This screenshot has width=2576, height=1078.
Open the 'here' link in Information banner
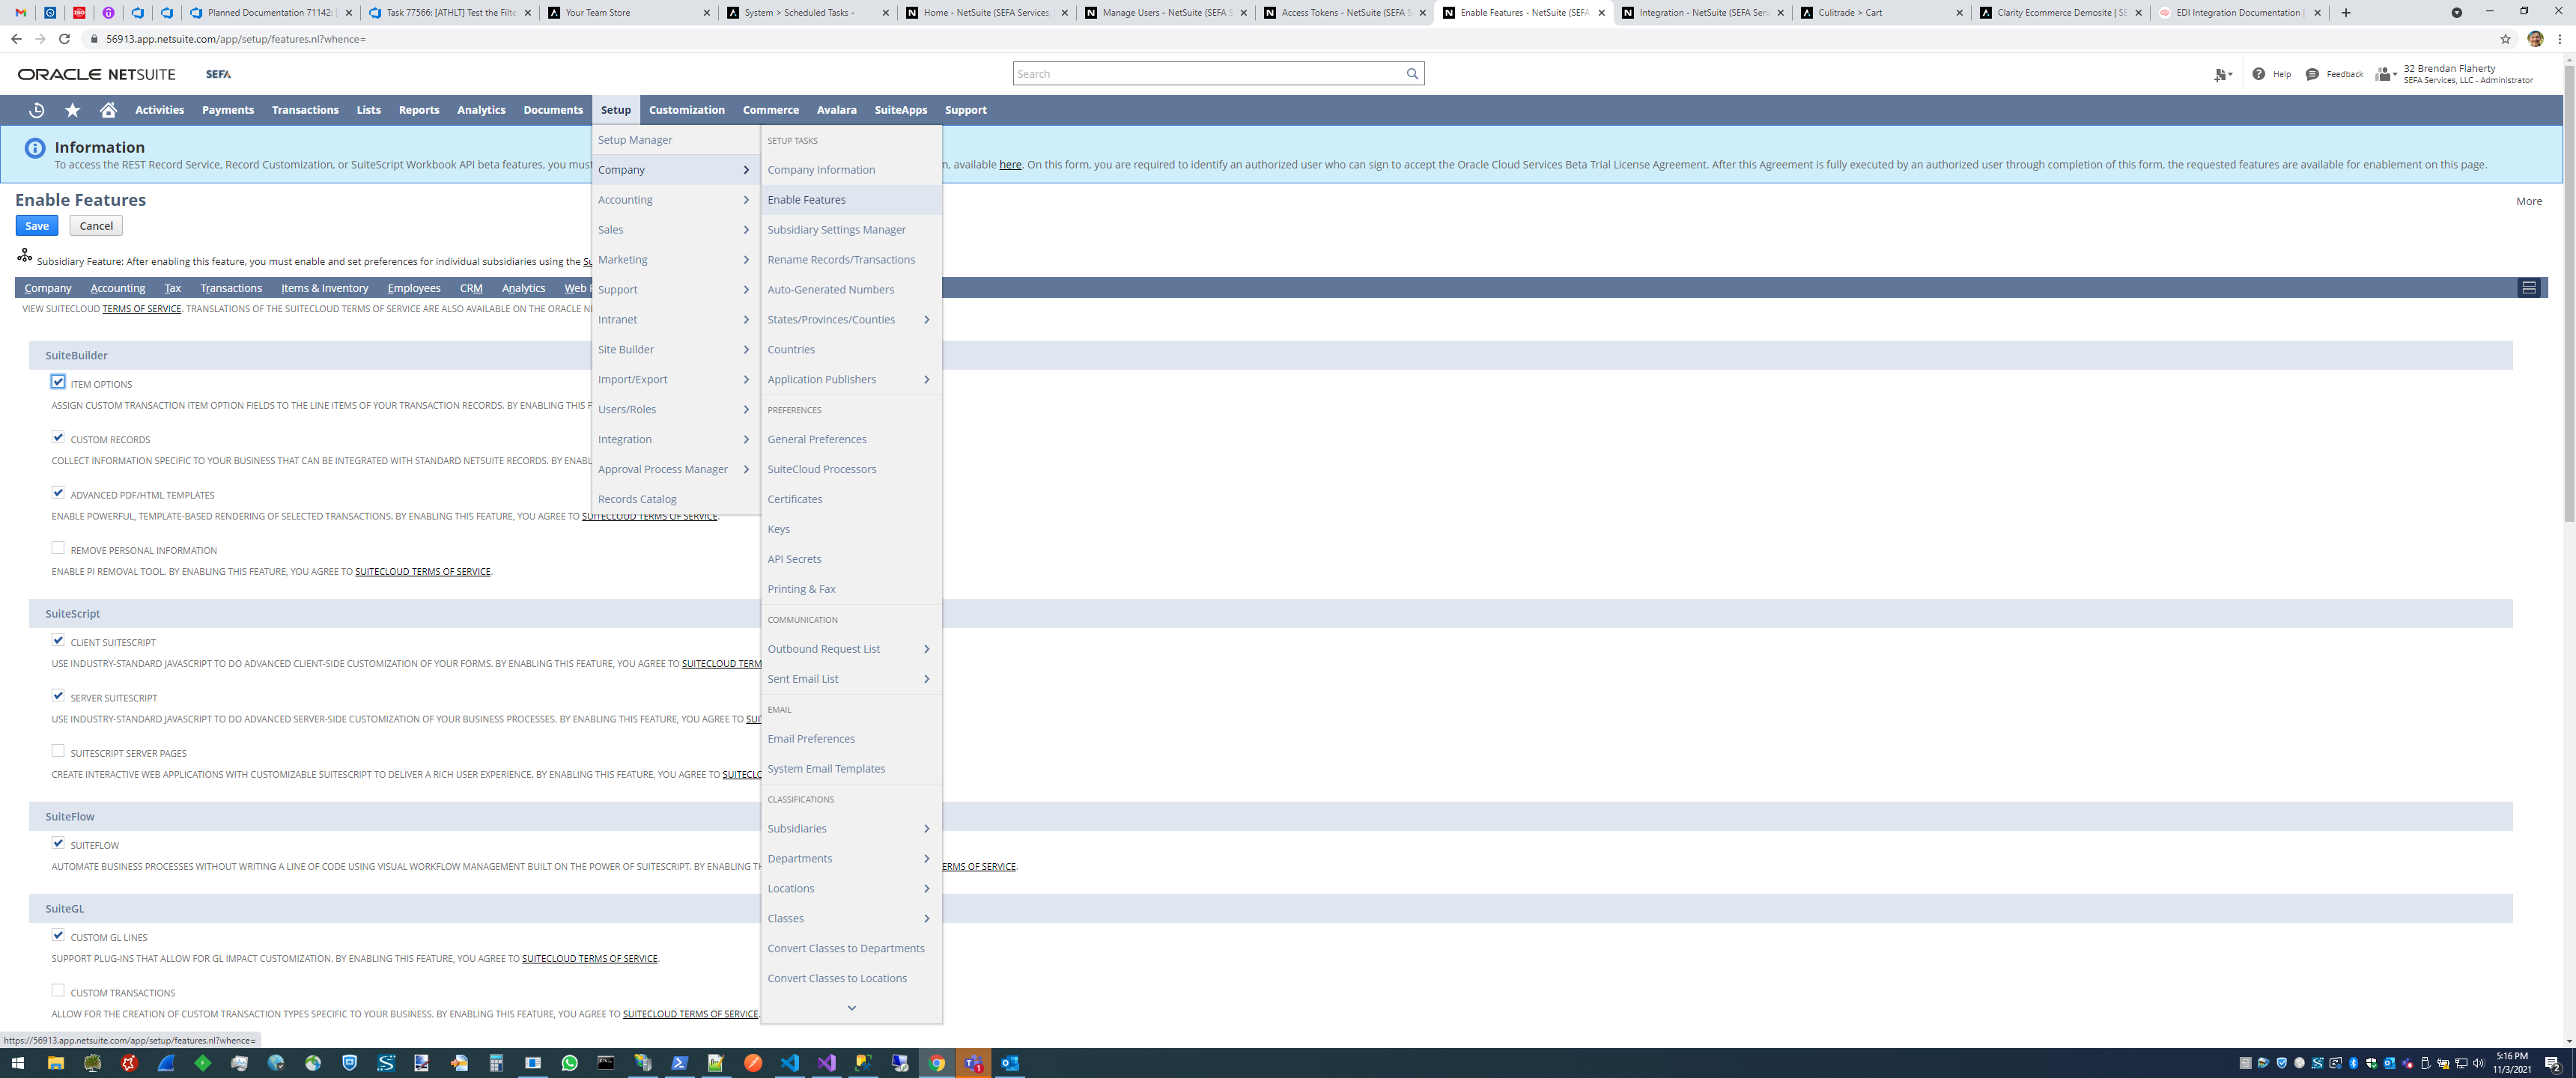pos(1010,165)
